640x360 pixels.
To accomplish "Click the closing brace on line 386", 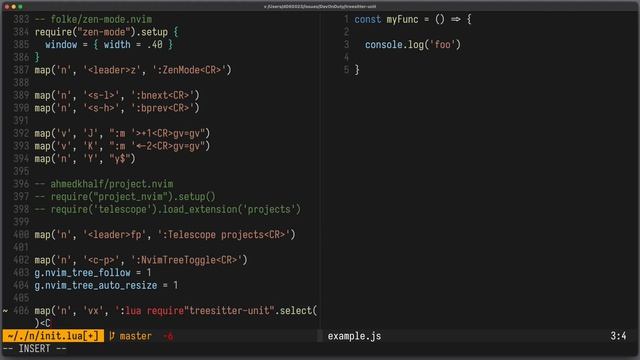I will pyautogui.click(x=37, y=58).
